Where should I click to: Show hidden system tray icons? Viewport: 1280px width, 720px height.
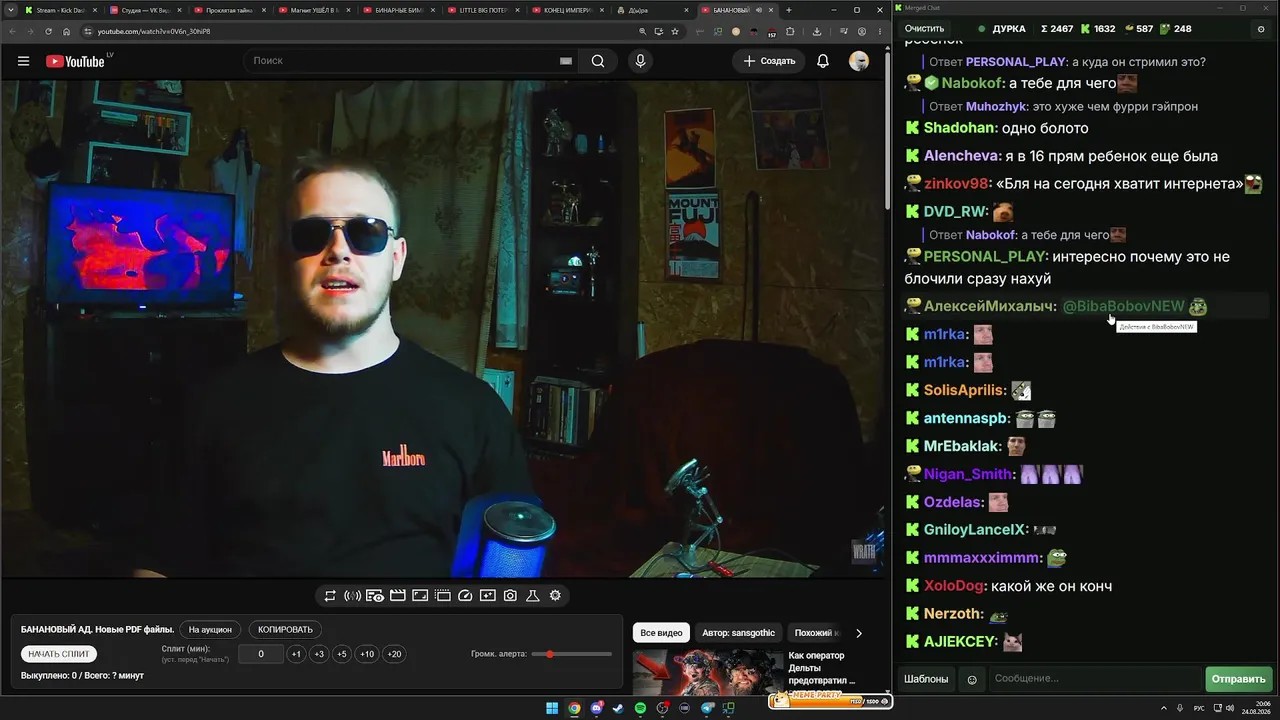(x=1163, y=708)
